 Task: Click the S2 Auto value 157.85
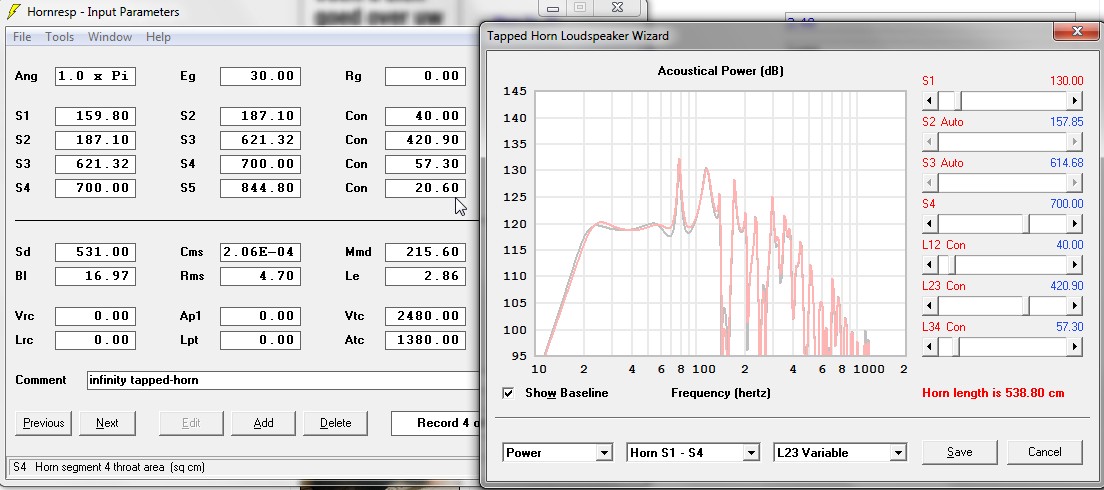pyautogui.click(x=1066, y=122)
